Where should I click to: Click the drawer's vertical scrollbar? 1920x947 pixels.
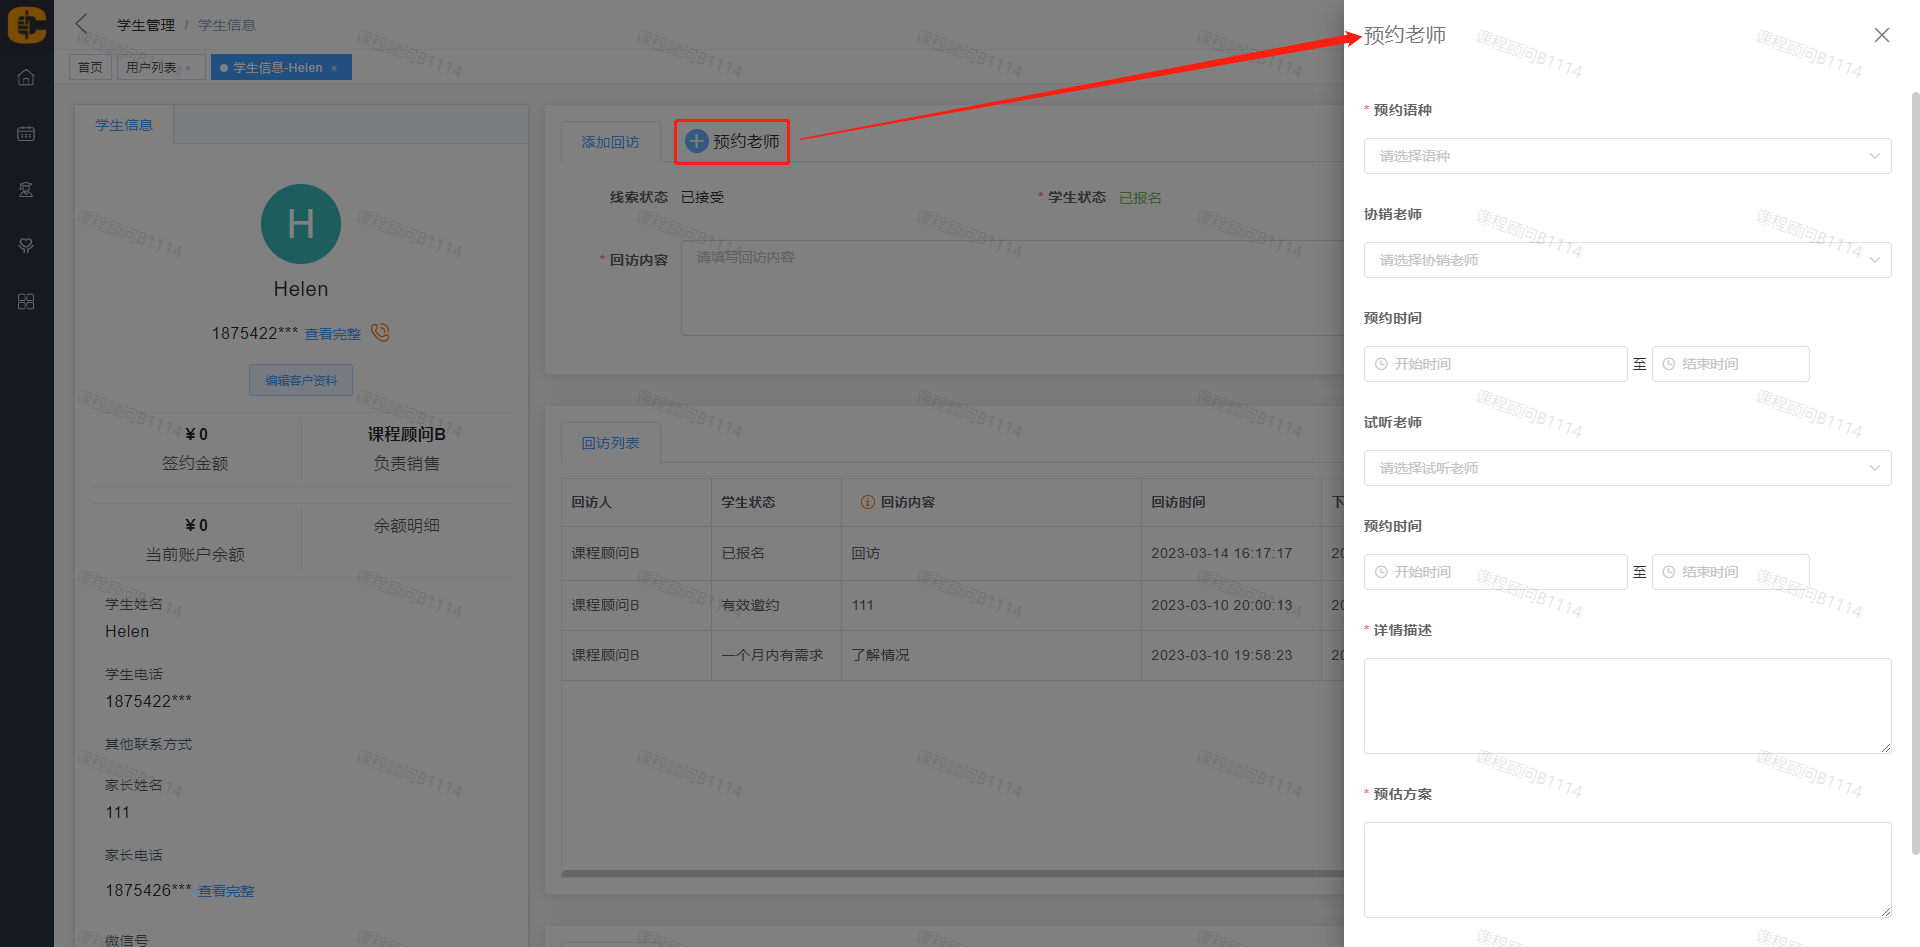(1914, 470)
